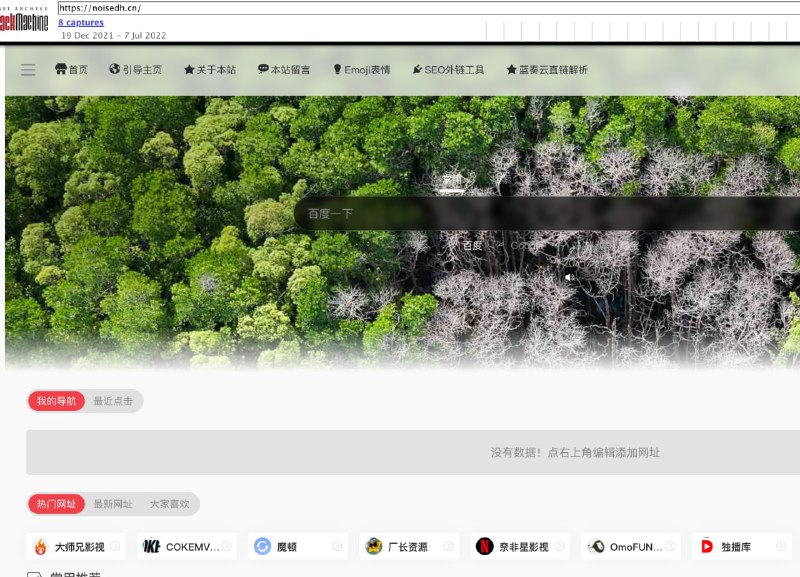
Task: Open the COKEMV site card
Action: (x=187, y=546)
